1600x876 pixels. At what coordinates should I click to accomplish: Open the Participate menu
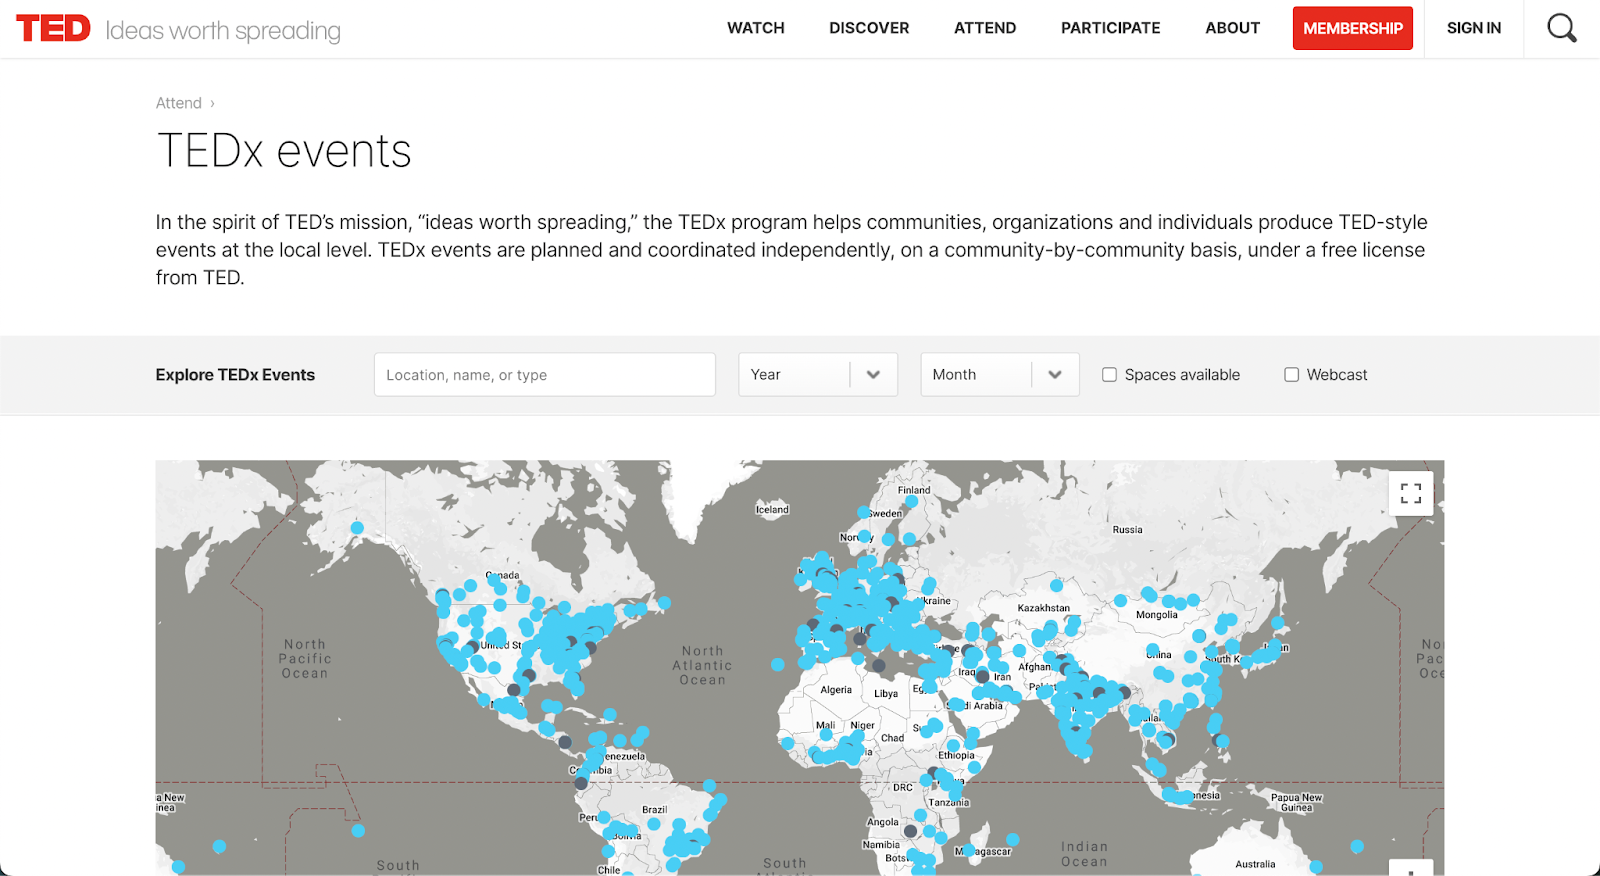pyautogui.click(x=1111, y=28)
